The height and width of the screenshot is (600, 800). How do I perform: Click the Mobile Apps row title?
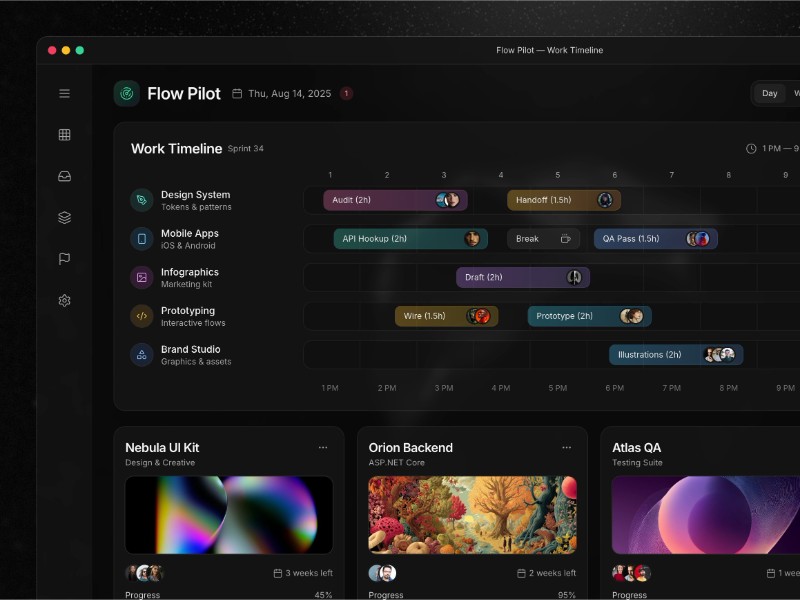[x=190, y=233]
